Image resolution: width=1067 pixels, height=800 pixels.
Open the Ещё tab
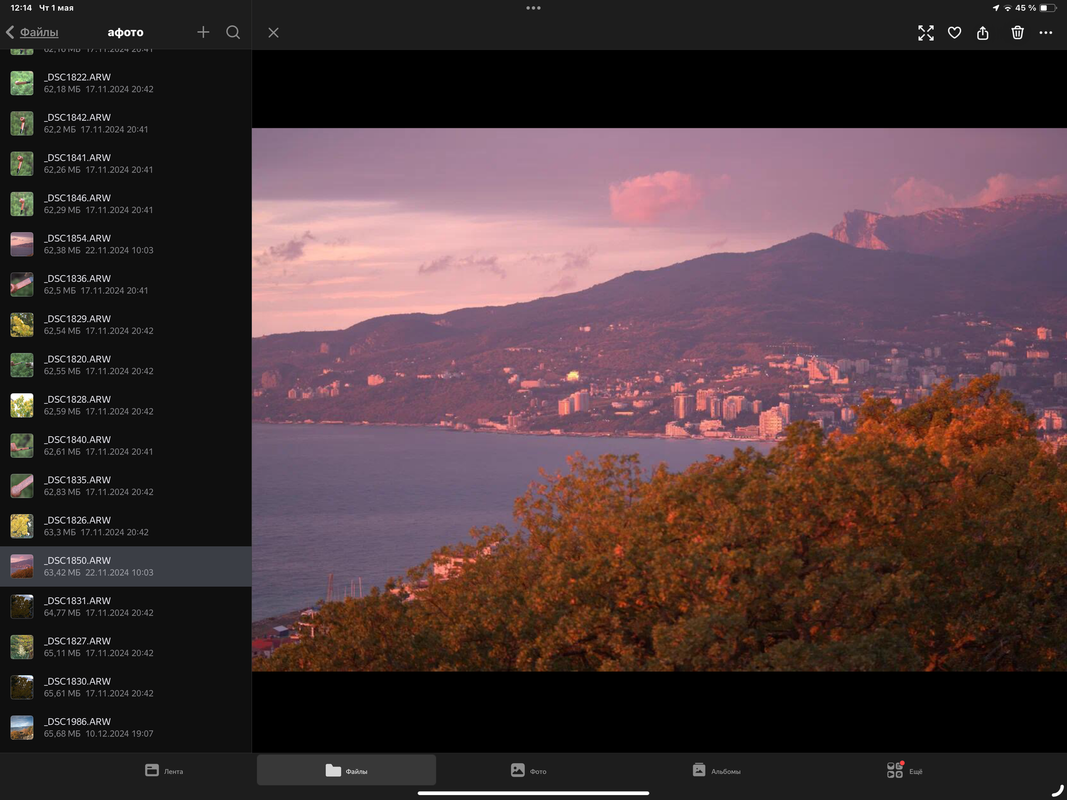(x=904, y=769)
